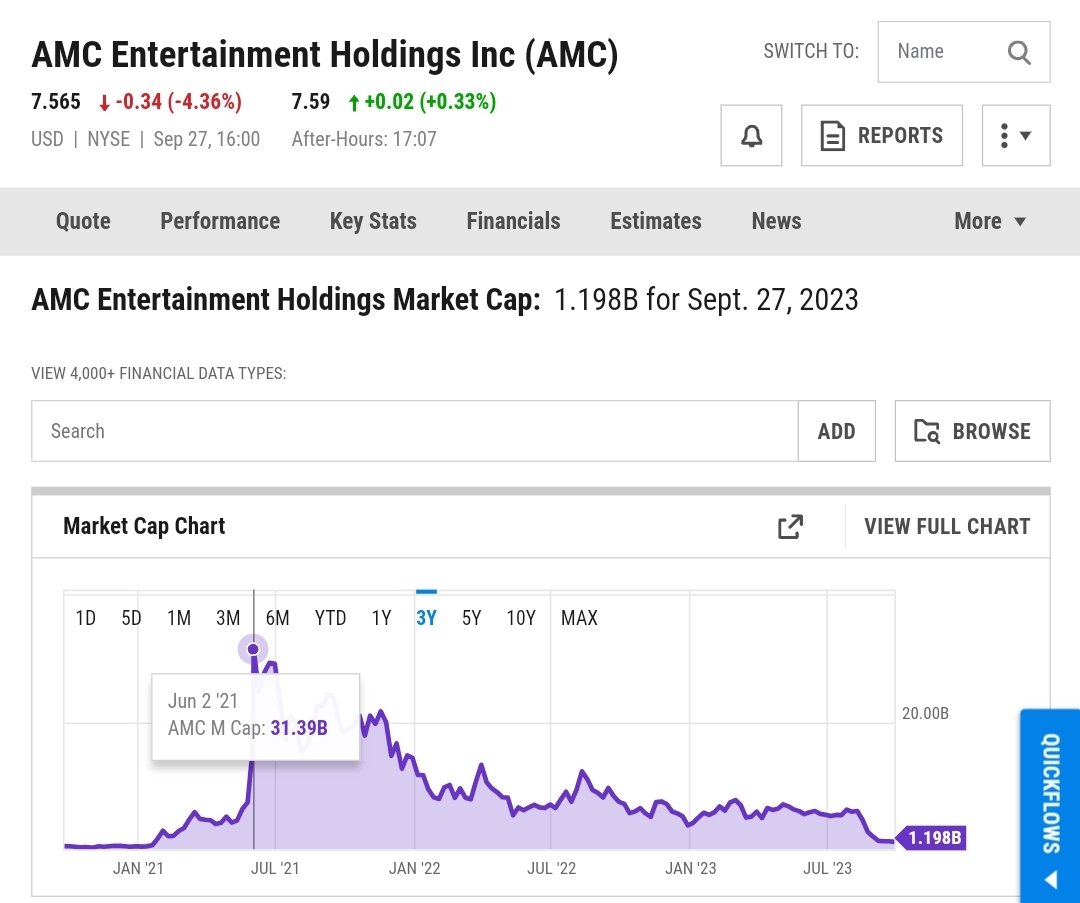Open the QUICKFLOWS side panel
This screenshot has width=1080, height=903.
tap(1050, 806)
